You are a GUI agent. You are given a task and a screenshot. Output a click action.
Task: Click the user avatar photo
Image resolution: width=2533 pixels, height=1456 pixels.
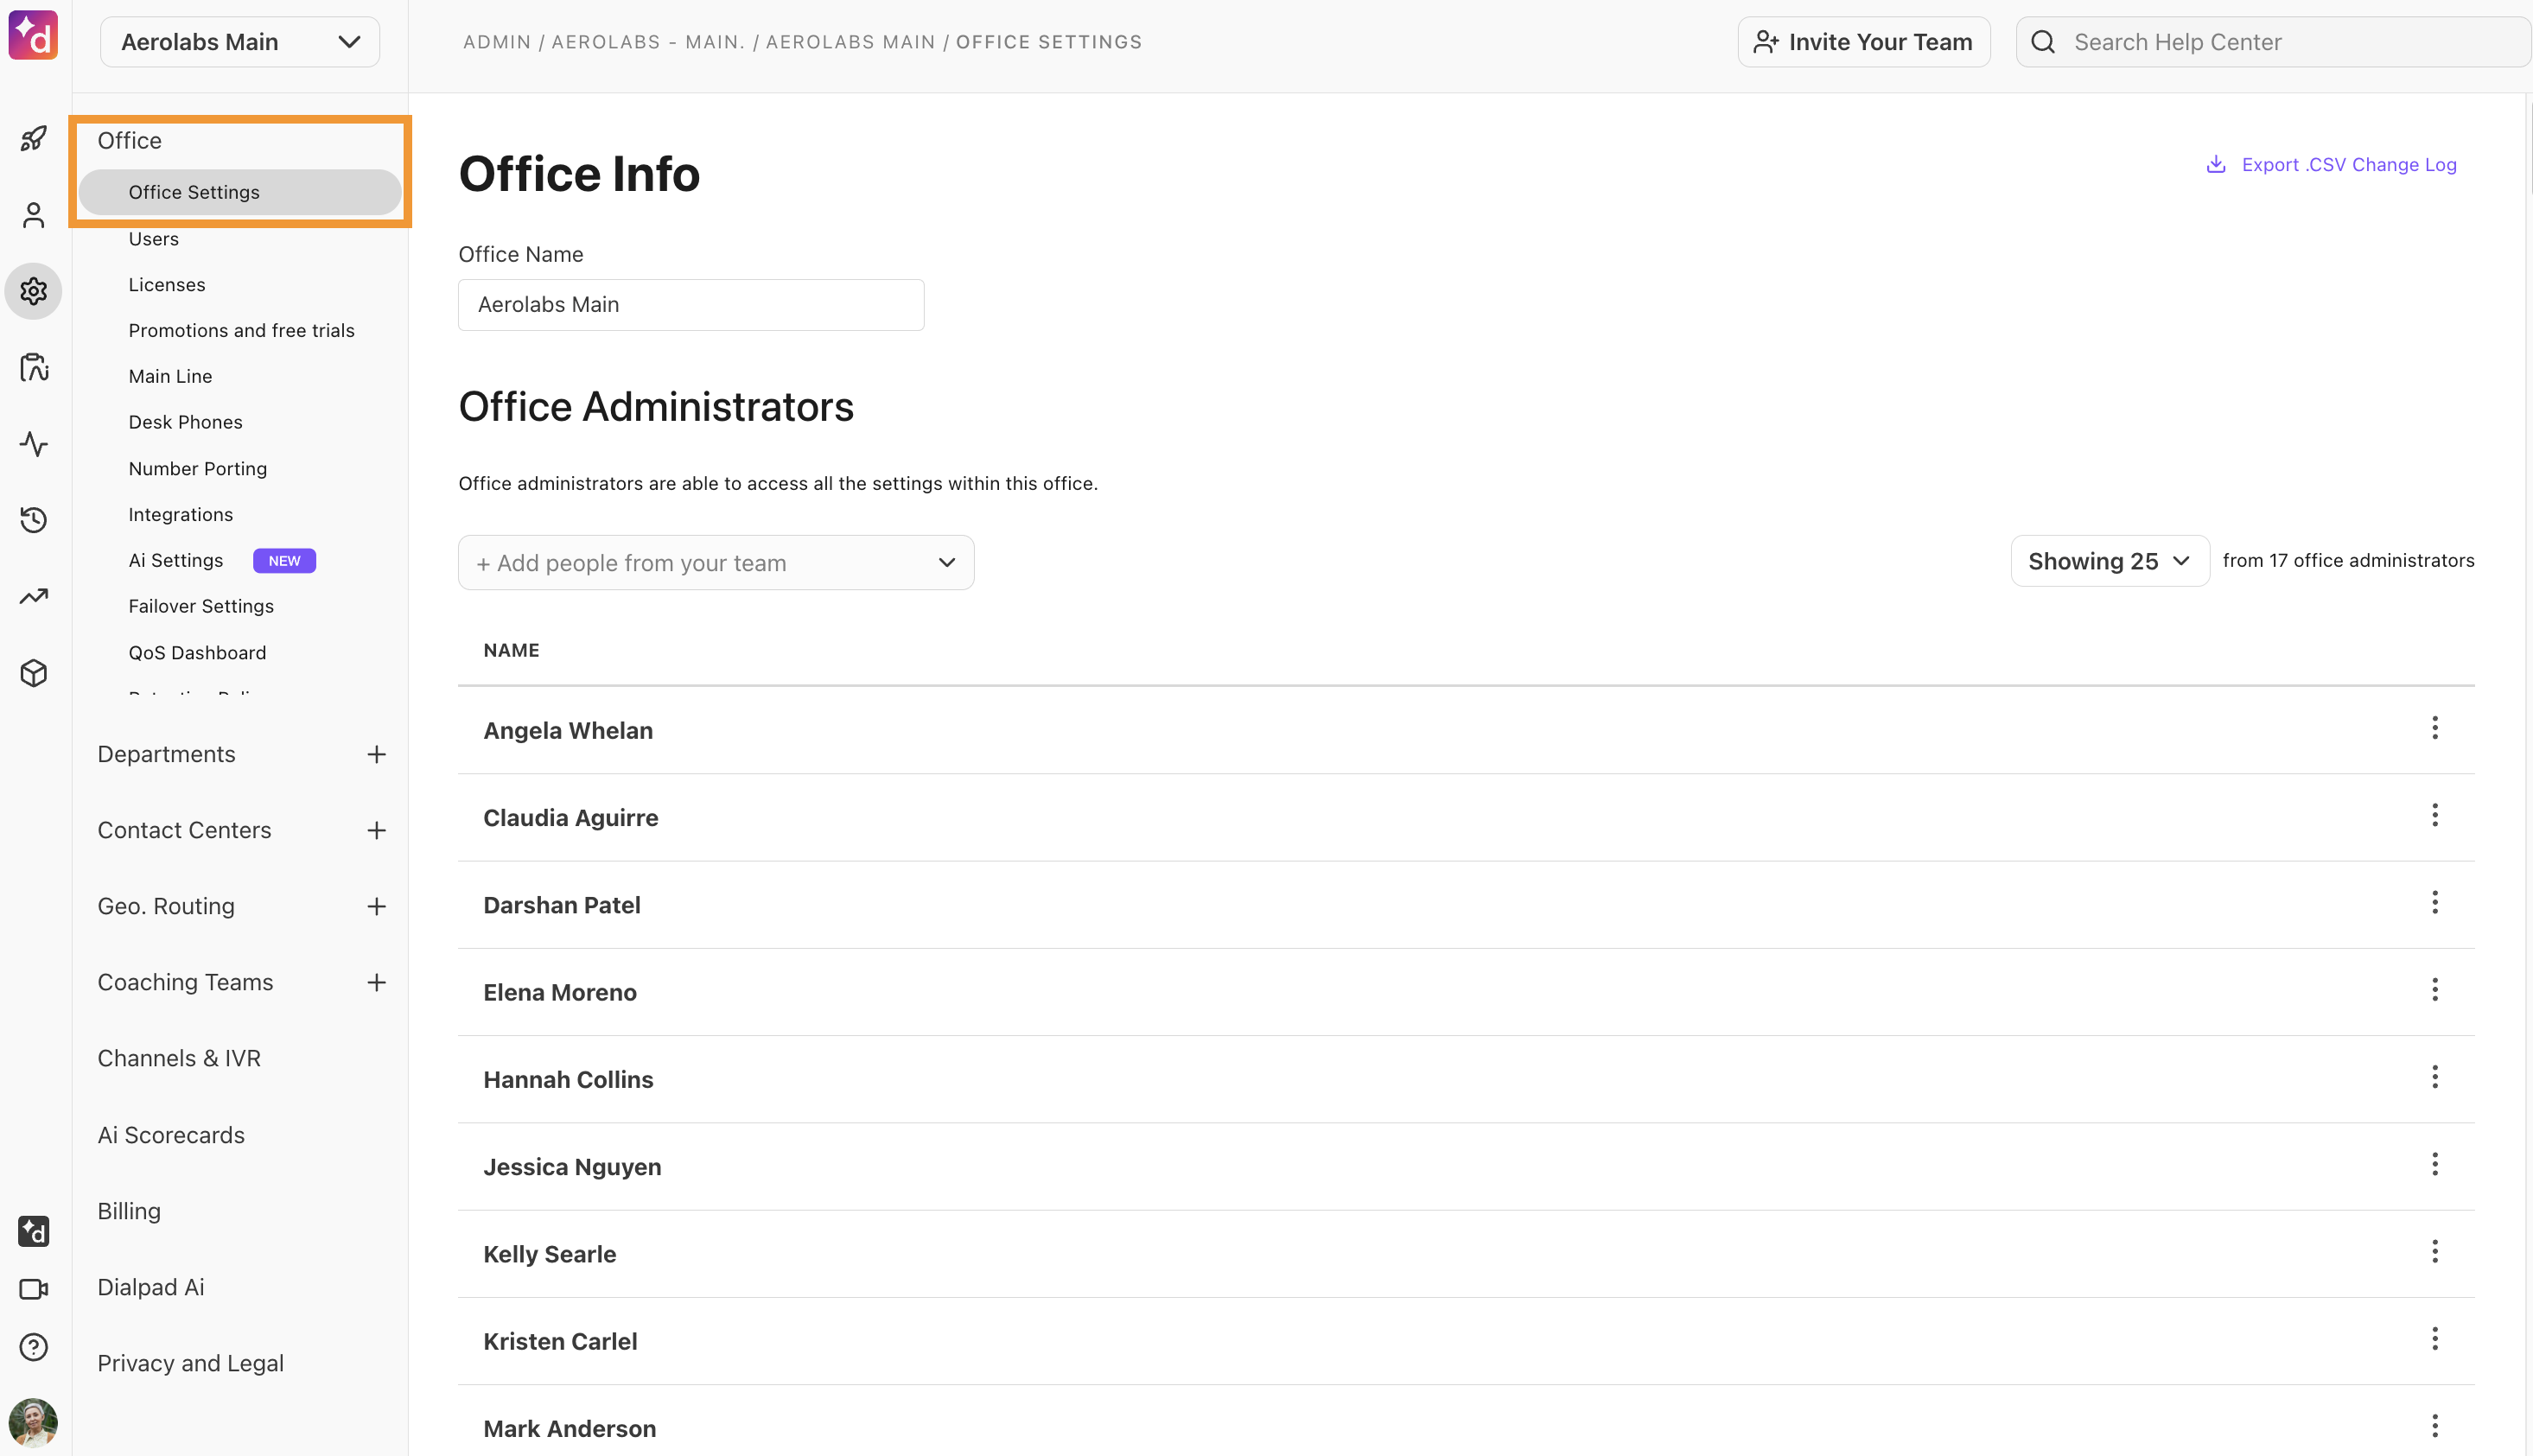(x=33, y=1423)
